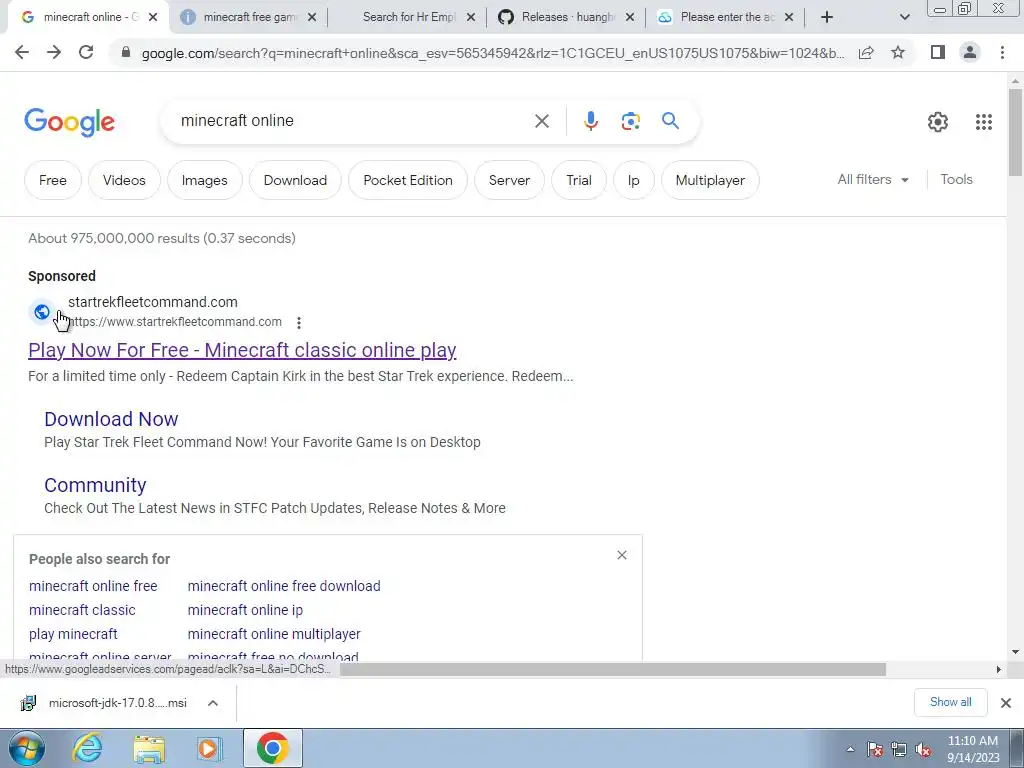Click the browser forward arrow

pos(54,52)
